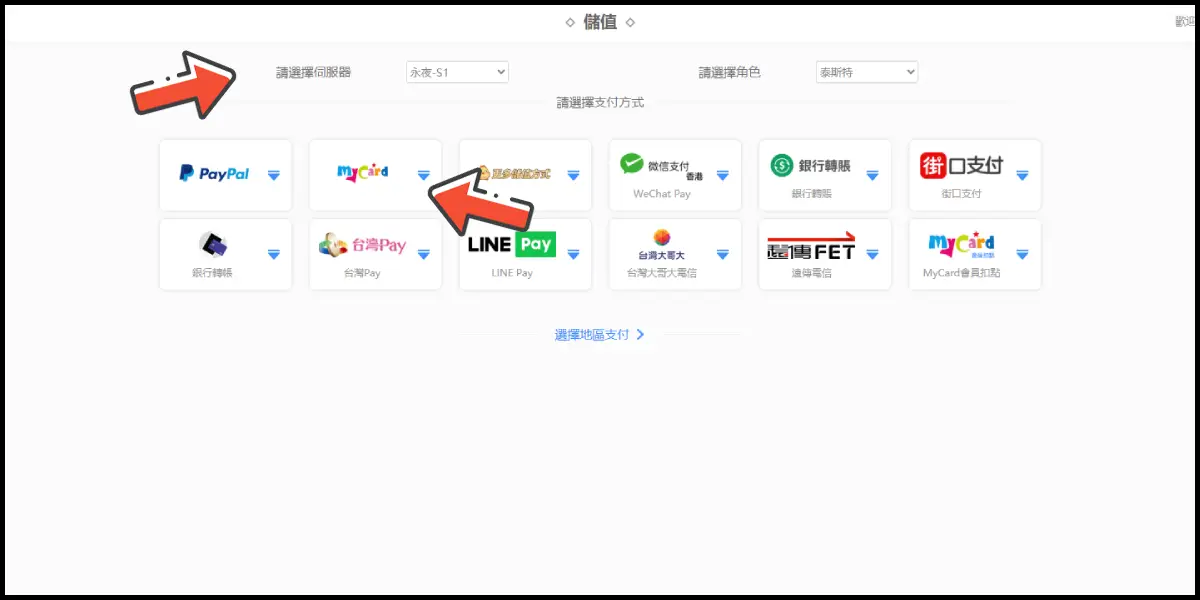
Task: Click the WeChat Pay caption text
Action: pyautogui.click(x=662, y=194)
